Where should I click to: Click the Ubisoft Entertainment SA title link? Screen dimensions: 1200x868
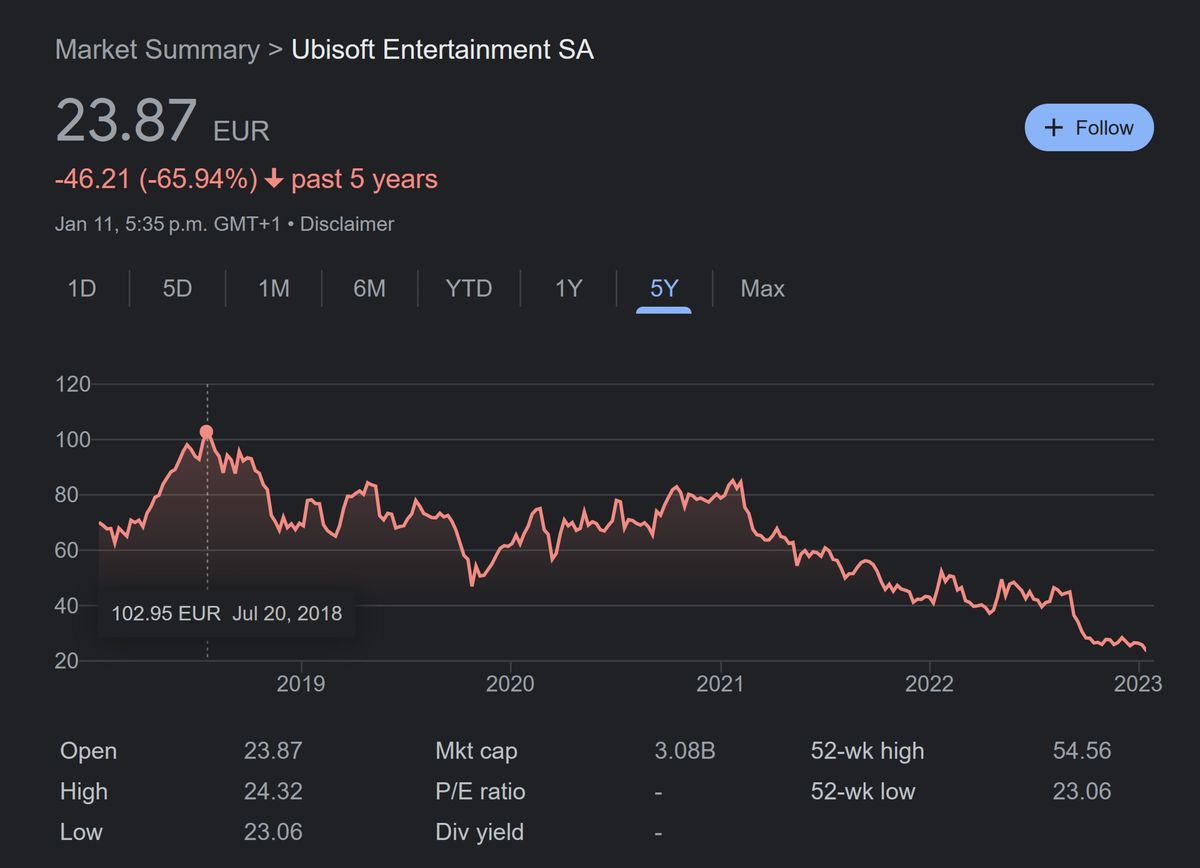443,49
